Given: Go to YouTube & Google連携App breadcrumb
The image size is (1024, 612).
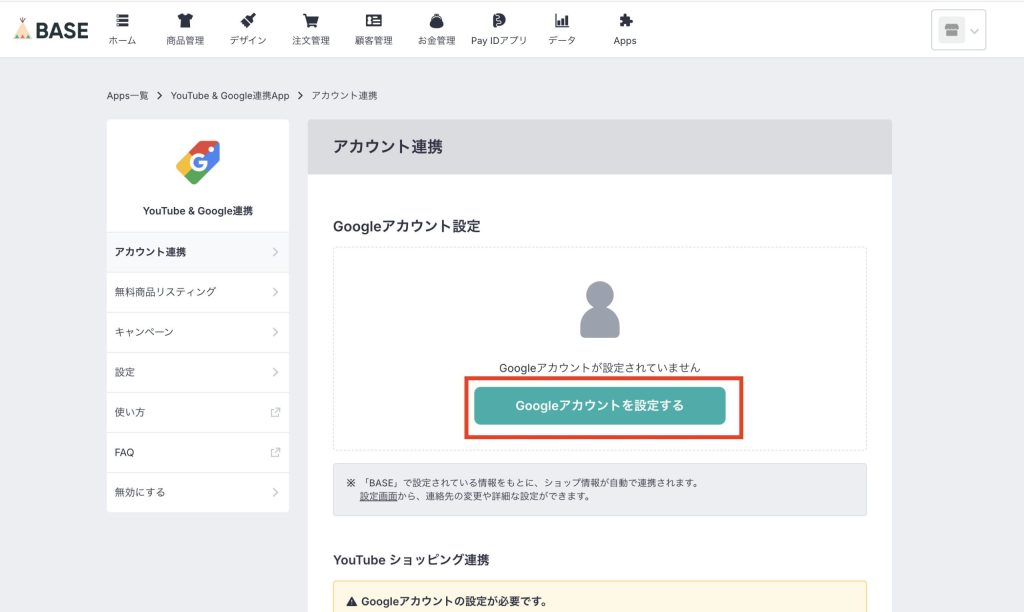Looking at the screenshot, I should tap(230, 95).
